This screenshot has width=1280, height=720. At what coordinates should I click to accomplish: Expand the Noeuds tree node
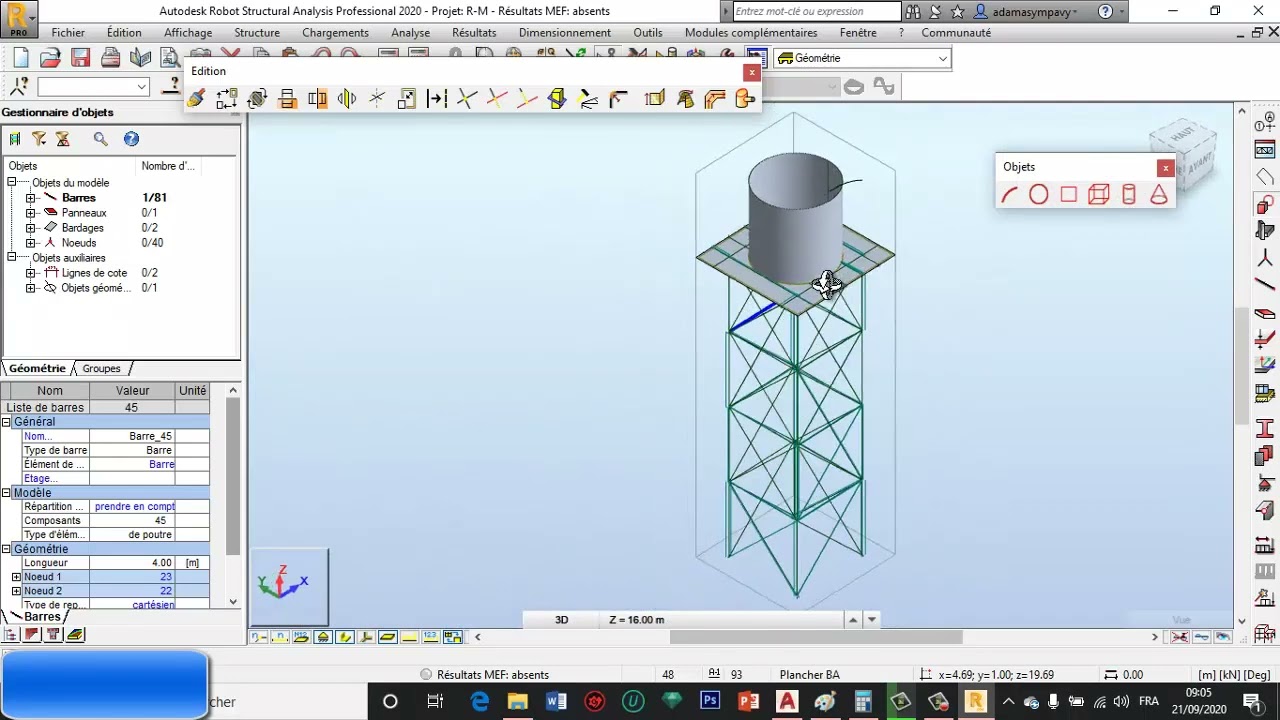[31, 243]
